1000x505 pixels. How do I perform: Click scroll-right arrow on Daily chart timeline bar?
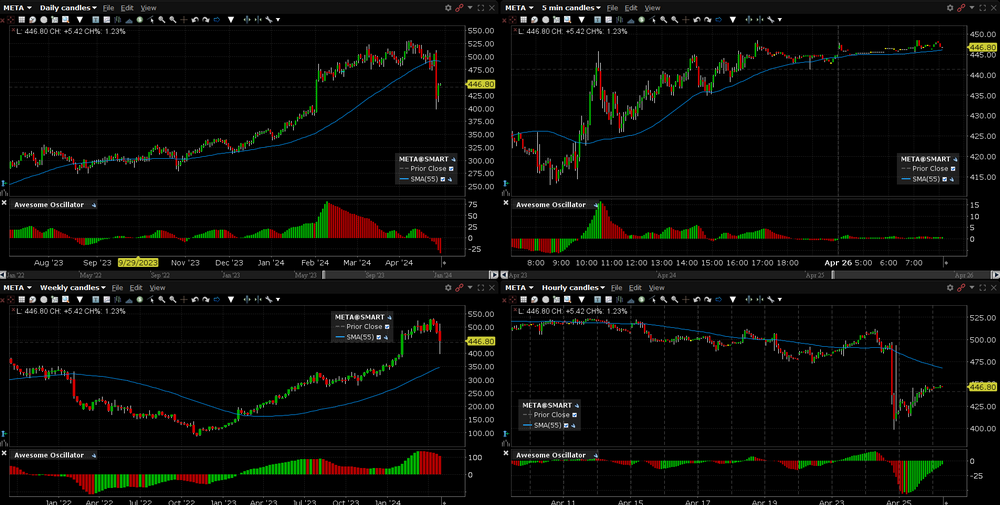point(494,275)
